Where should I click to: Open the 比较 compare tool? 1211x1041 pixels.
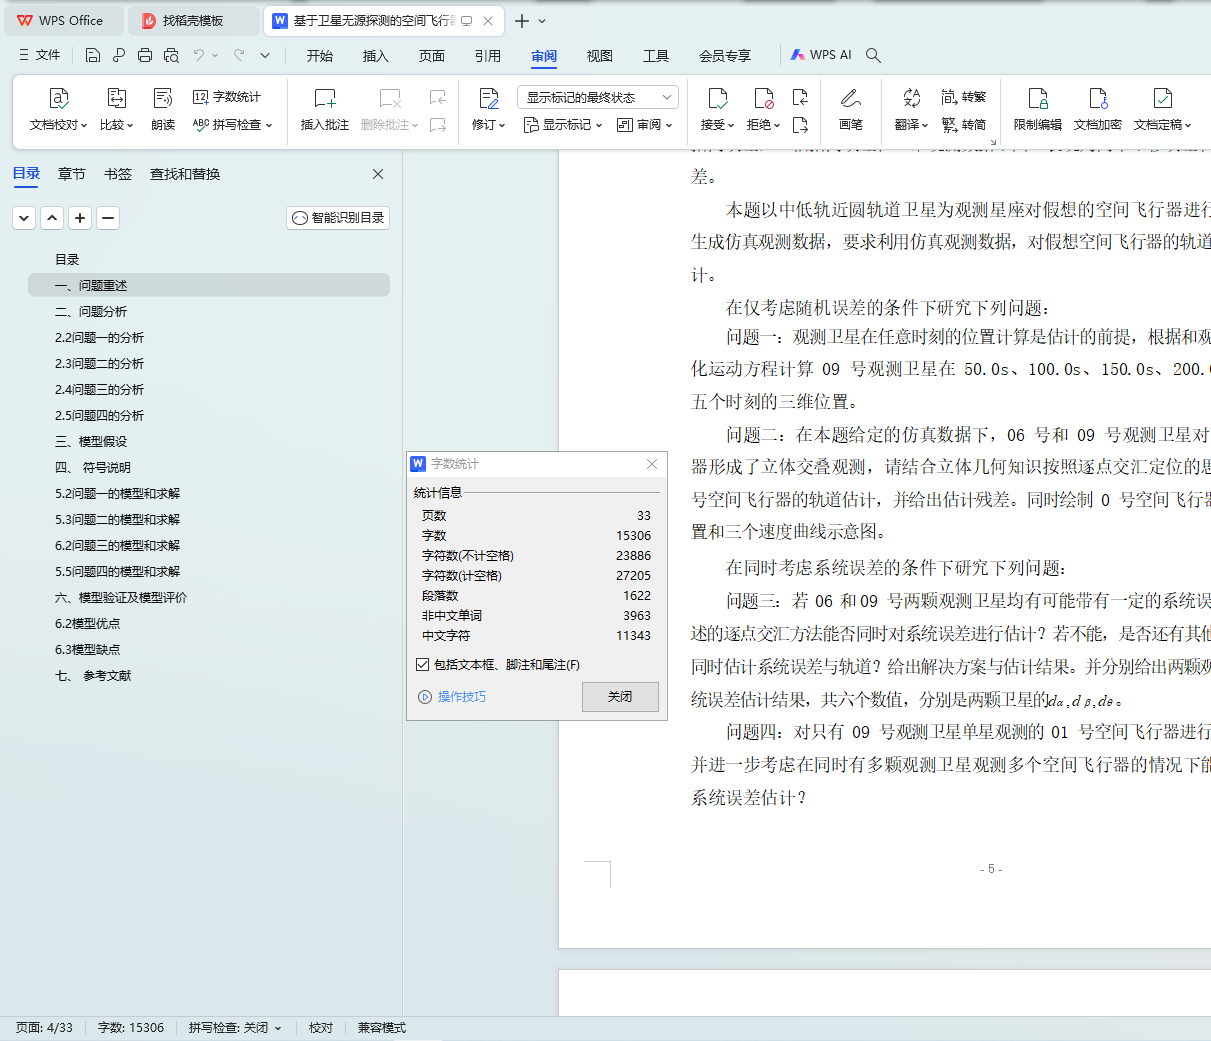[x=116, y=110]
